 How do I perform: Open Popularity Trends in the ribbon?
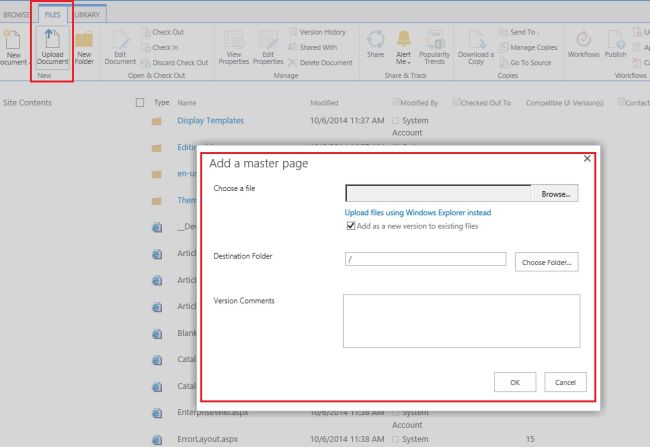point(434,48)
